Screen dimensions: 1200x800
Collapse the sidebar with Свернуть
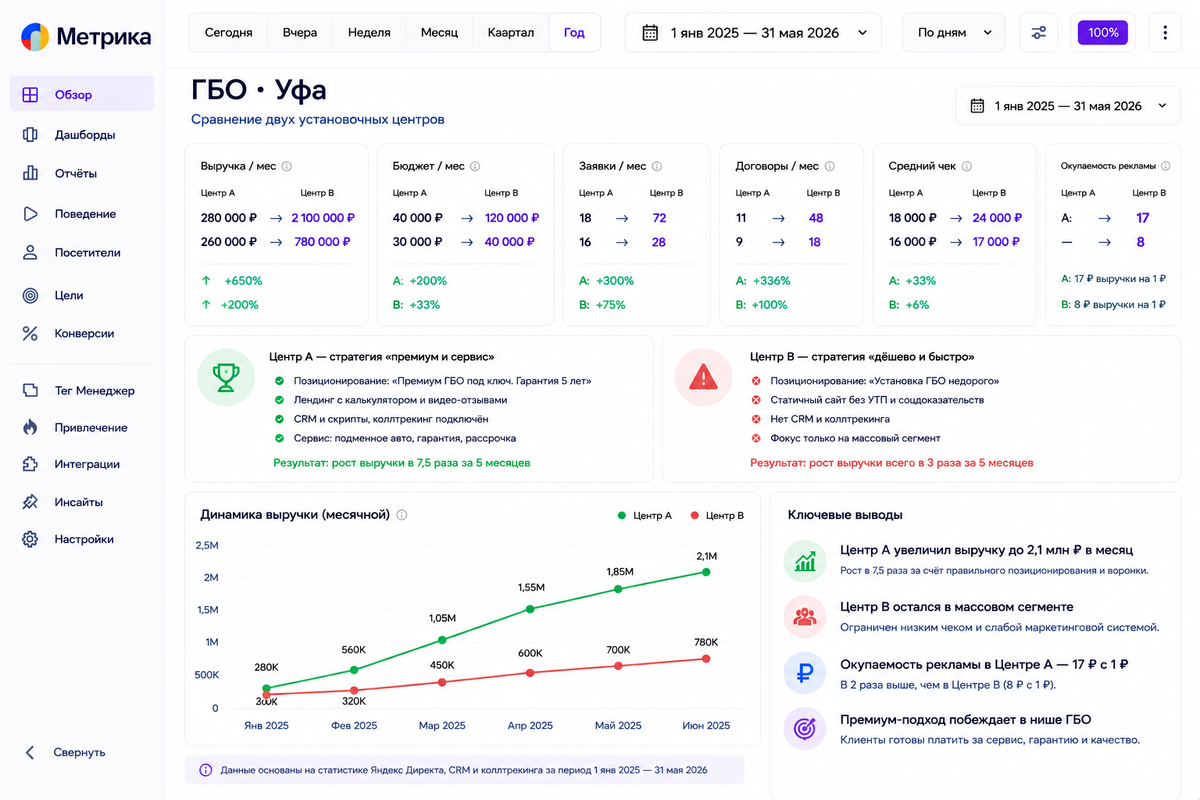[65, 752]
